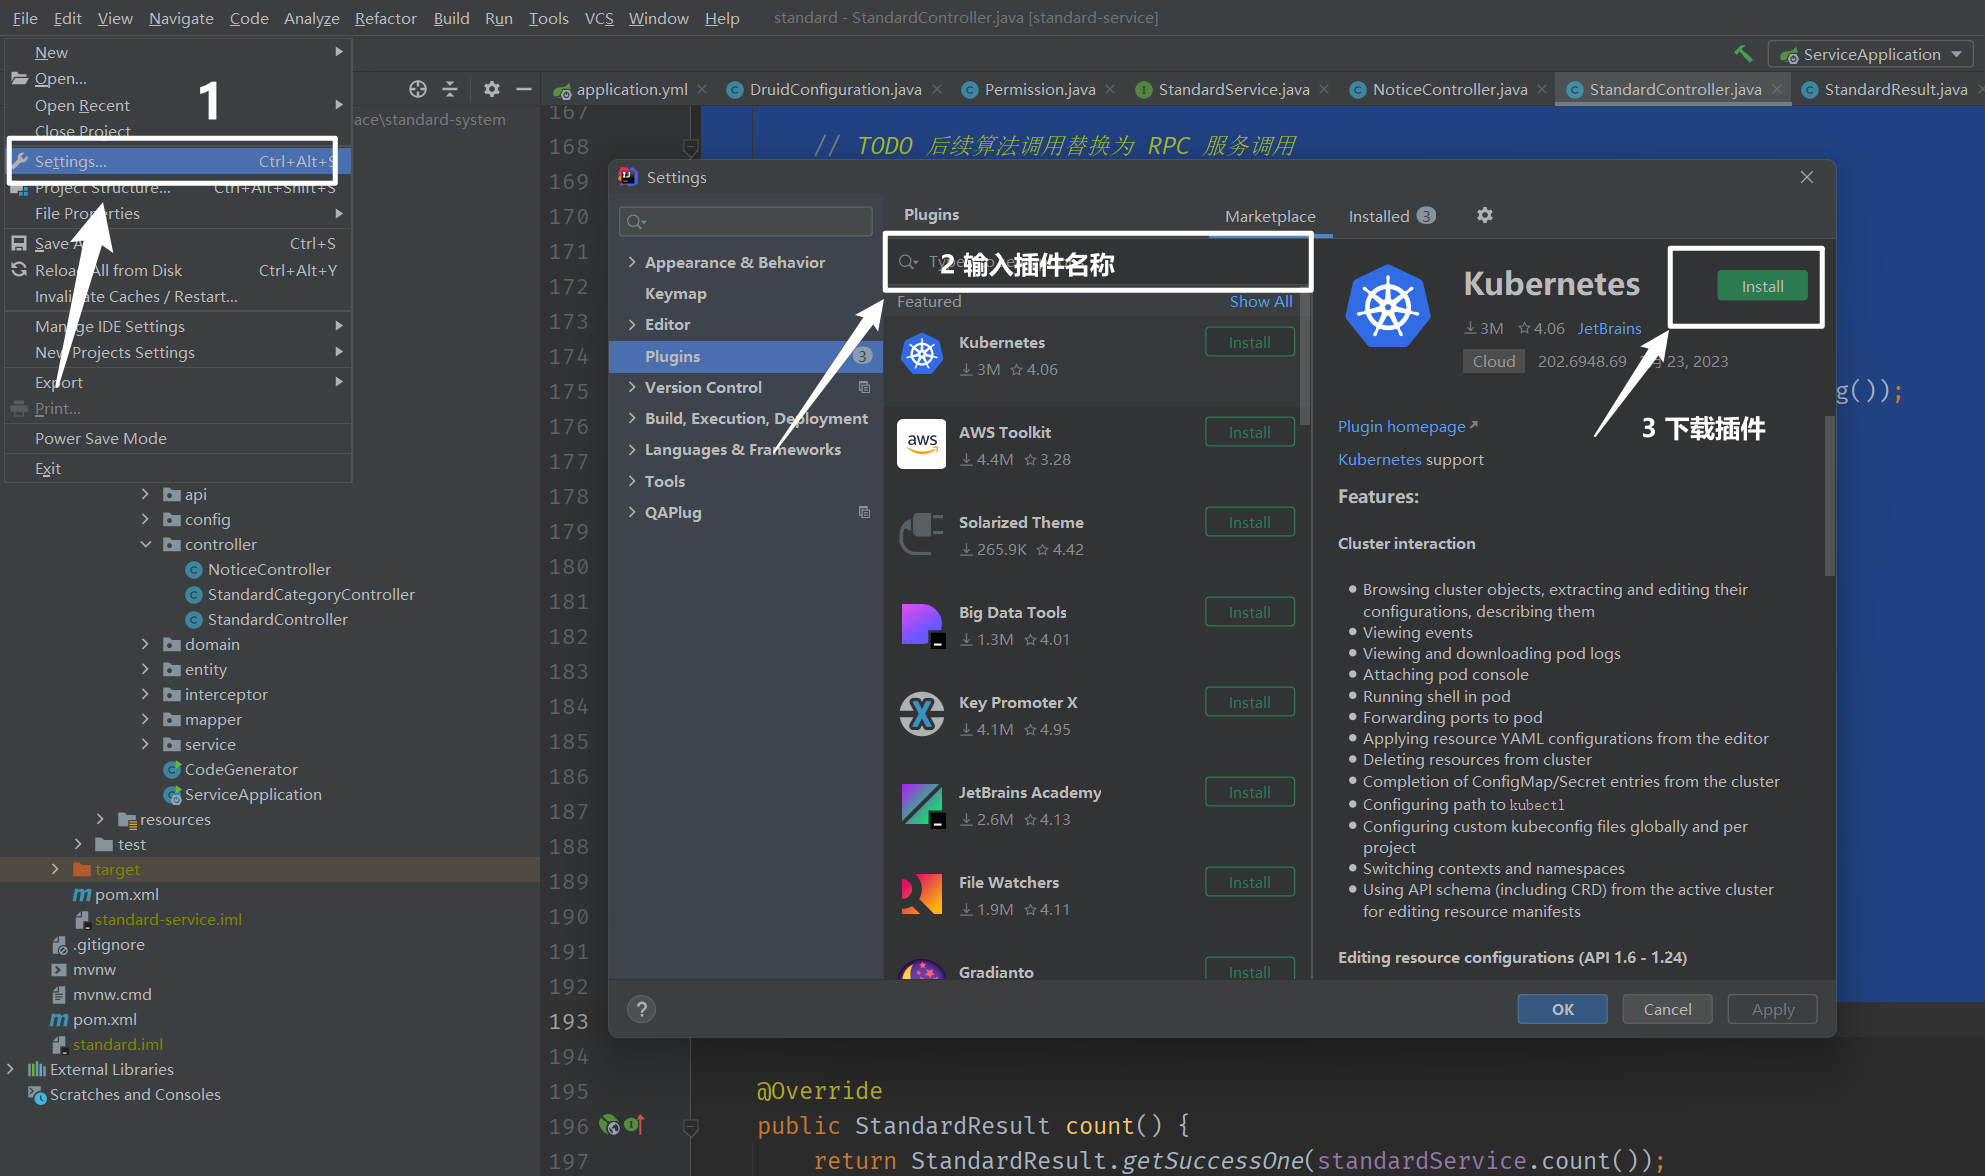
Task: Open plugins gear settings icon
Action: 1485,215
